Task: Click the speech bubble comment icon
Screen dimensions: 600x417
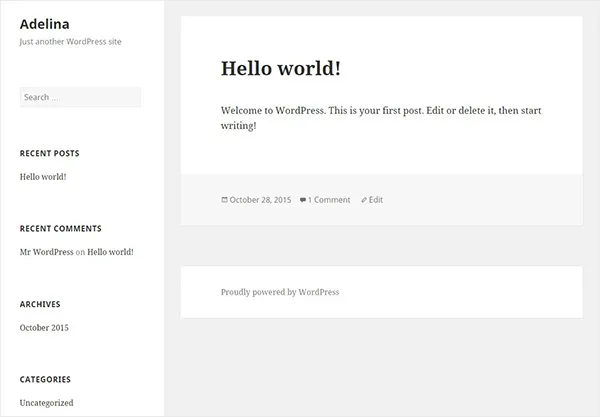Action: pos(303,200)
